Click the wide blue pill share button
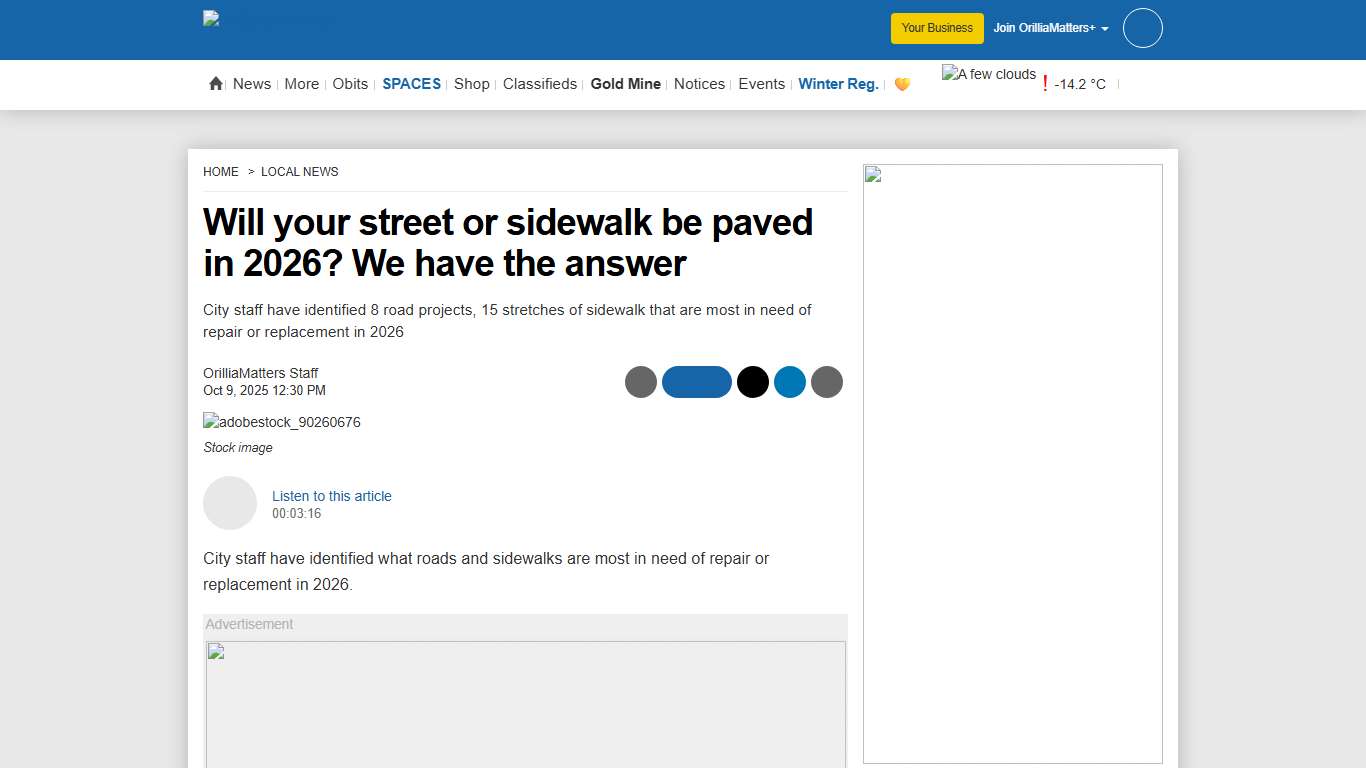Viewport: 1366px width, 768px height. pyautogui.click(x=697, y=382)
